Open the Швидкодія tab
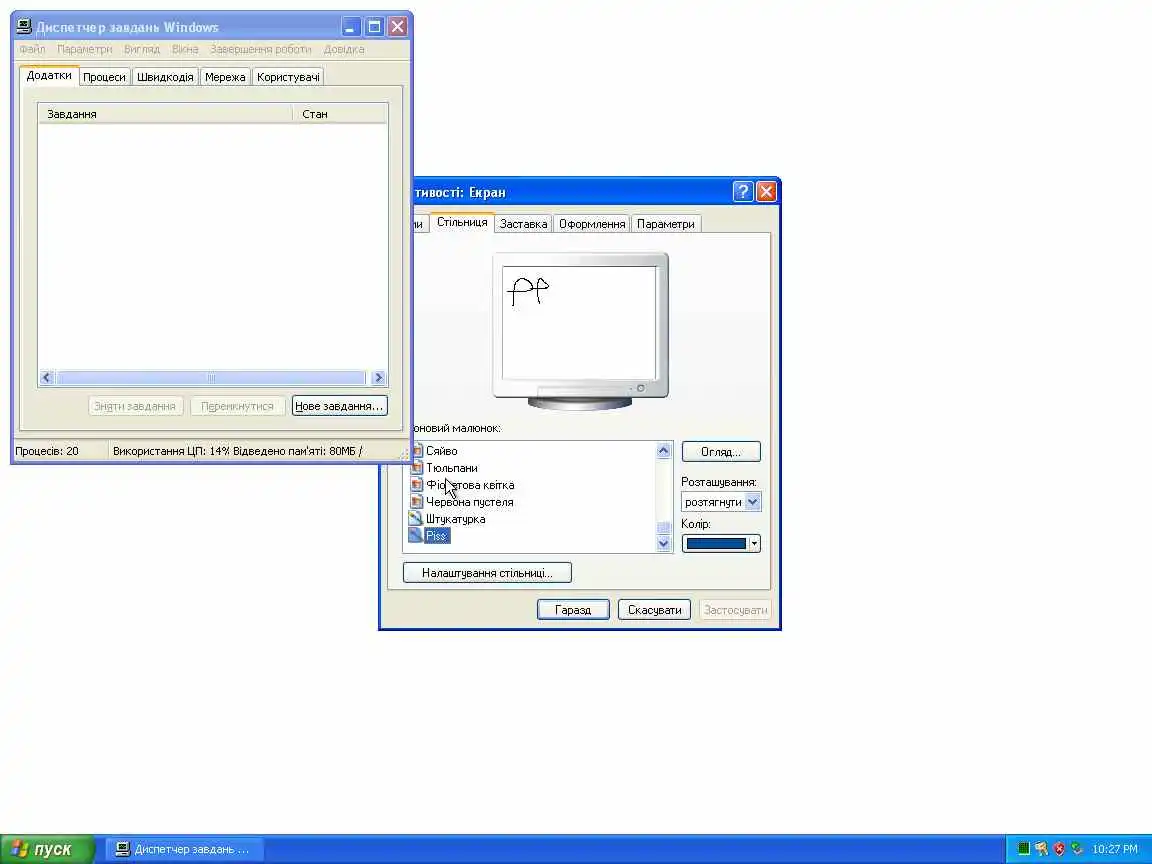The width and height of the screenshot is (1152, 864). (x=165, y=77)
